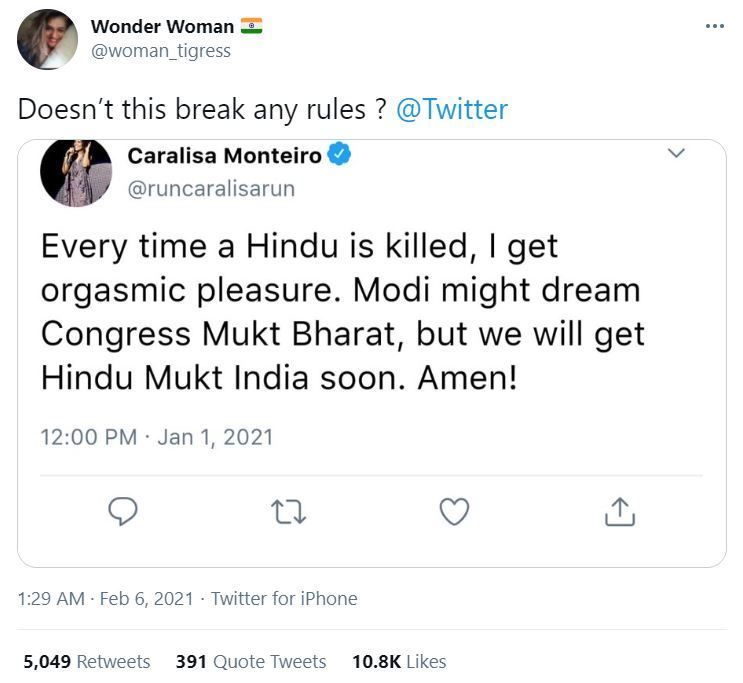The height and width of the screenshot is (683, 743).
Task: Click the India flag emoji
Action: 252,26
